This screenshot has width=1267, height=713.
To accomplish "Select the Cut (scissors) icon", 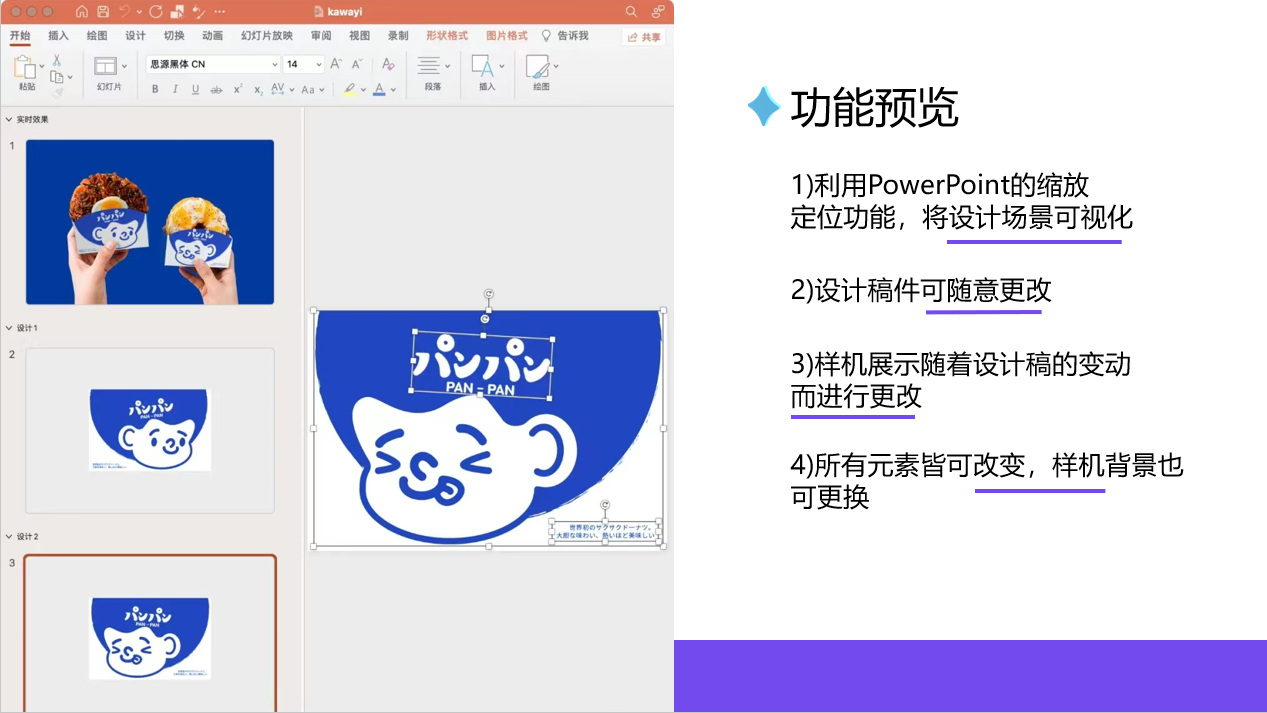I will pos(56,60).
